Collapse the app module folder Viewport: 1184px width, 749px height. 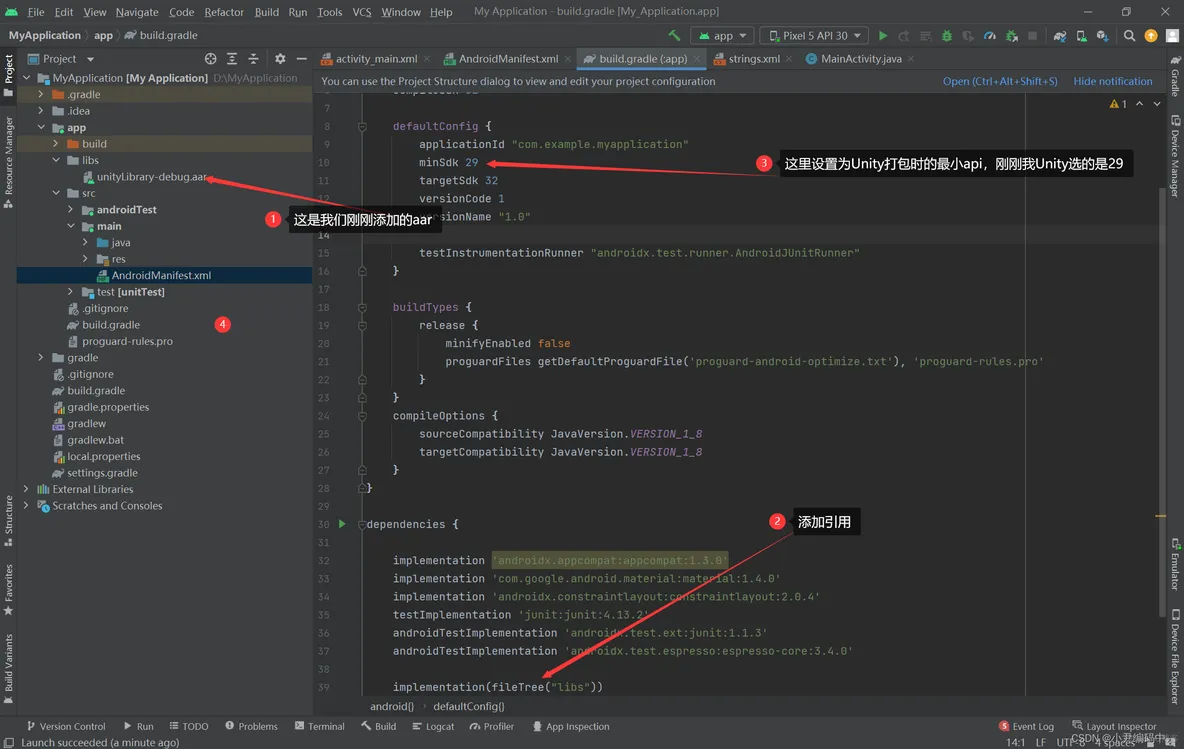(x=41, y=128)
